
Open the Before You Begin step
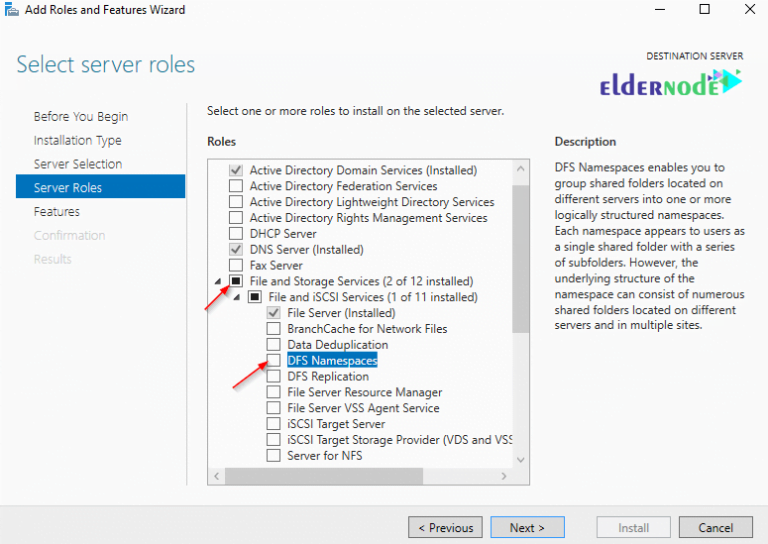(81, 117)
